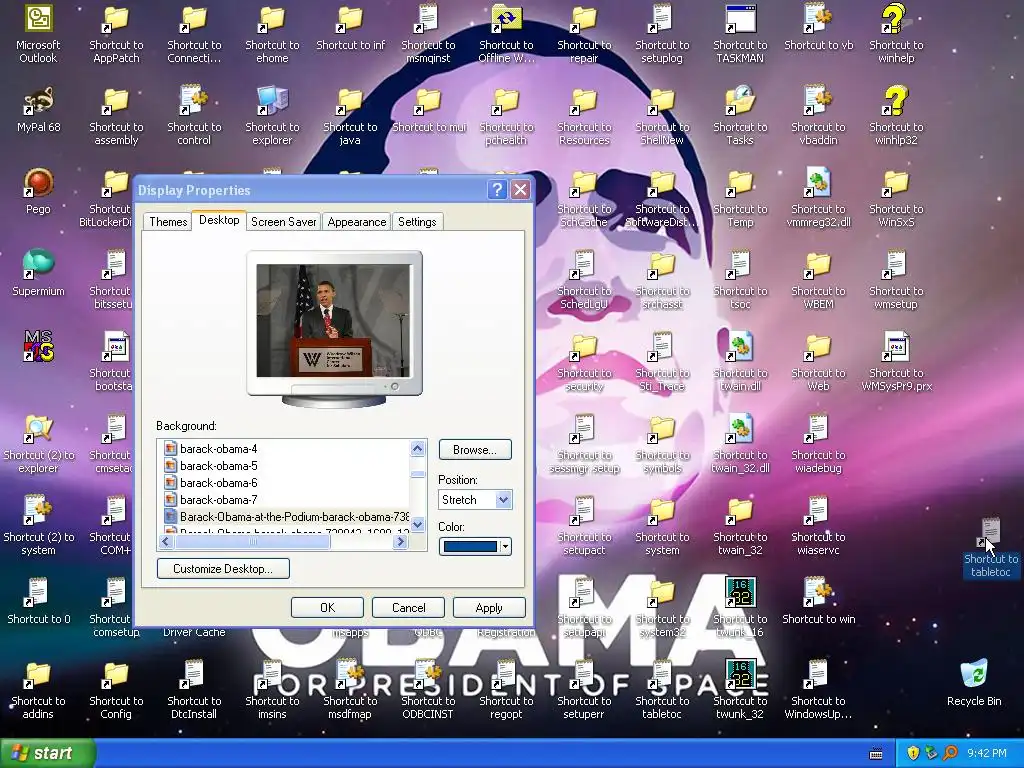Image resolution: width=1024 pixels, height=768 pixels.
Task: Click the blue color swatch
Action: [470, 547]
